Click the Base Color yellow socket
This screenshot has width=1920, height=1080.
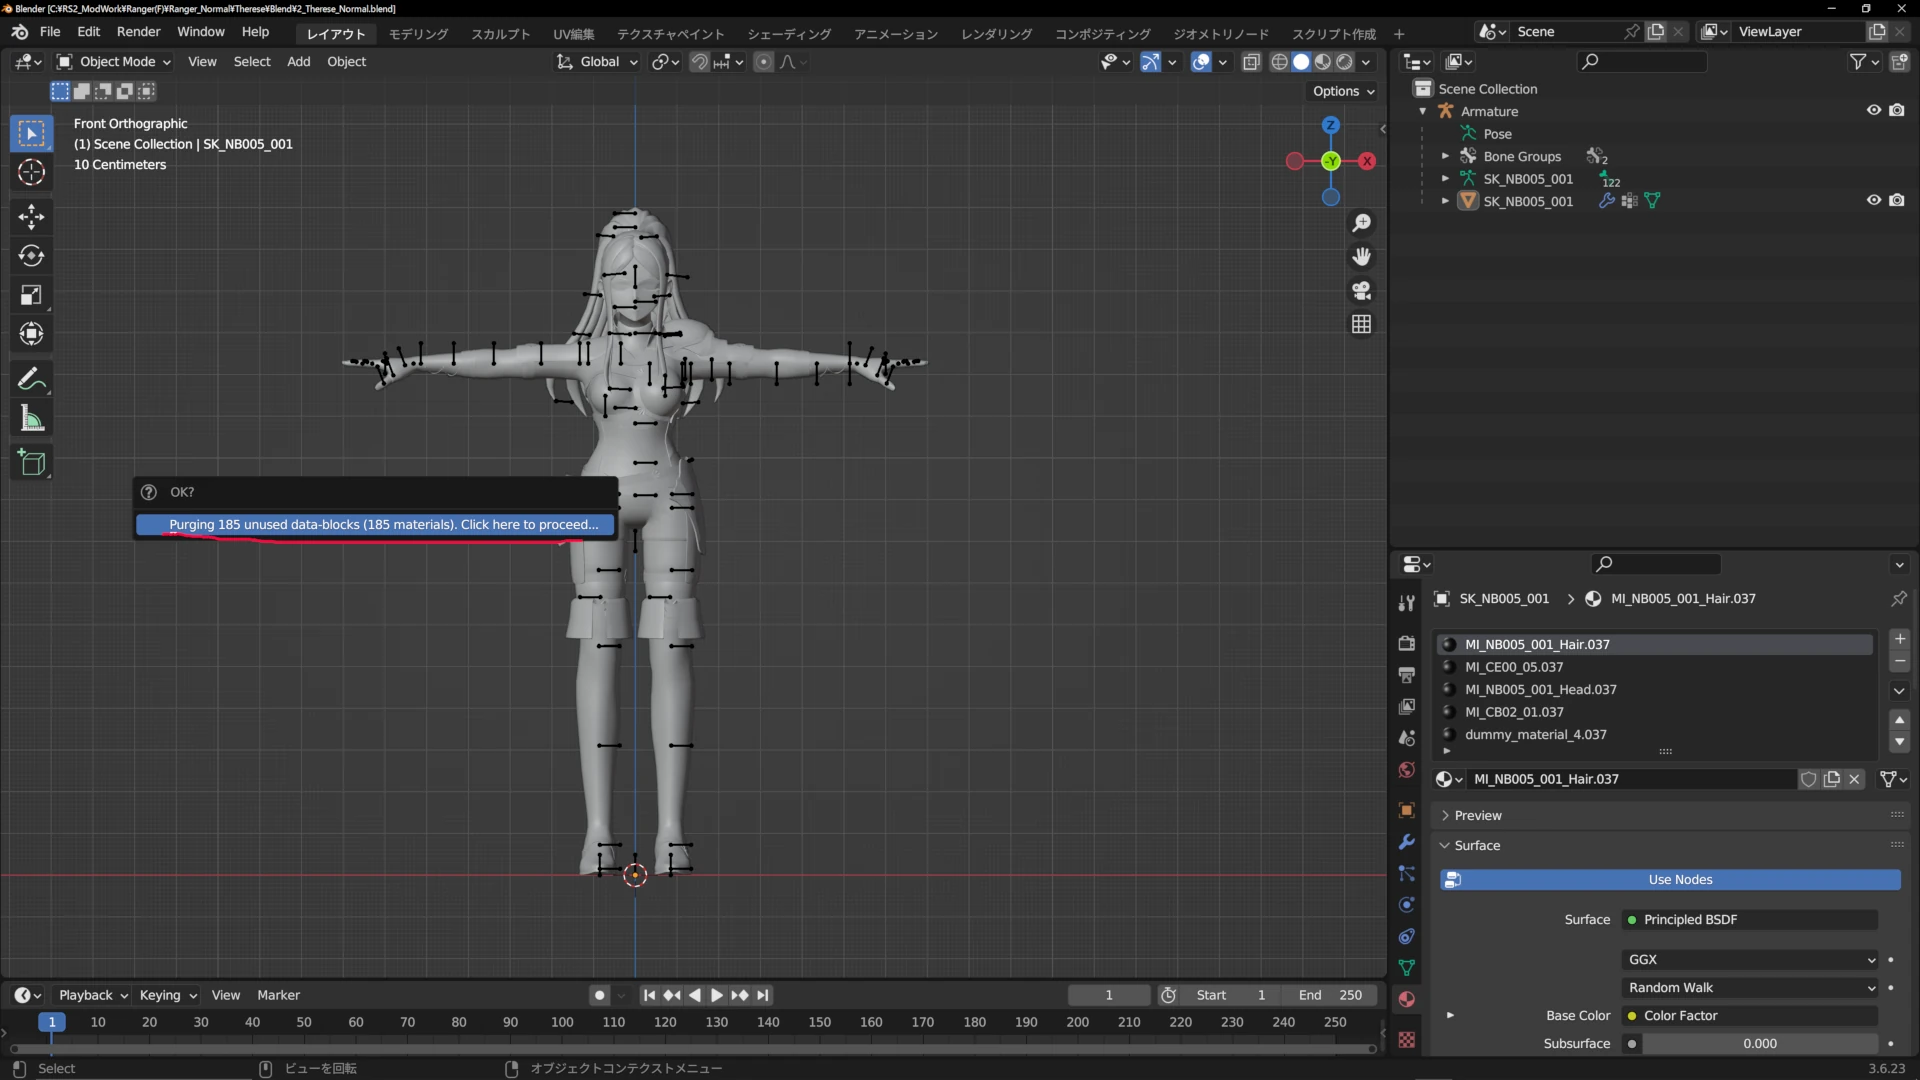(1632, 1016)
